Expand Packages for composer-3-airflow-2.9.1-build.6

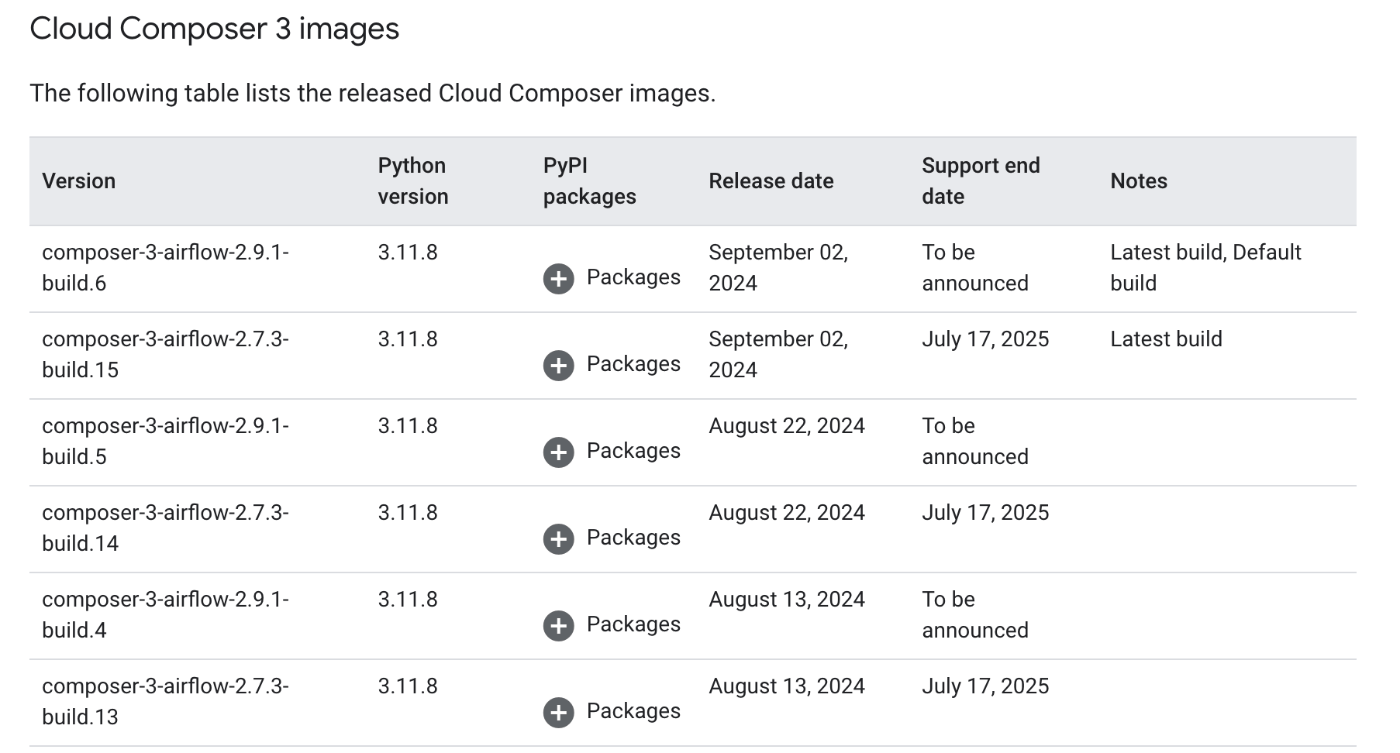pos(612,278)
